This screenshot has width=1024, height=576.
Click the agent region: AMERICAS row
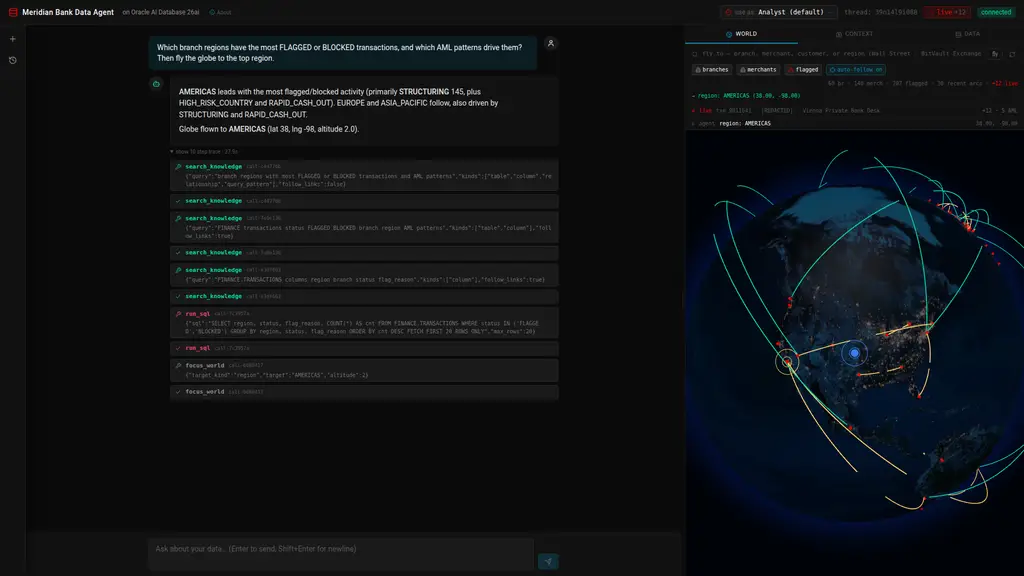coord(854,123)
